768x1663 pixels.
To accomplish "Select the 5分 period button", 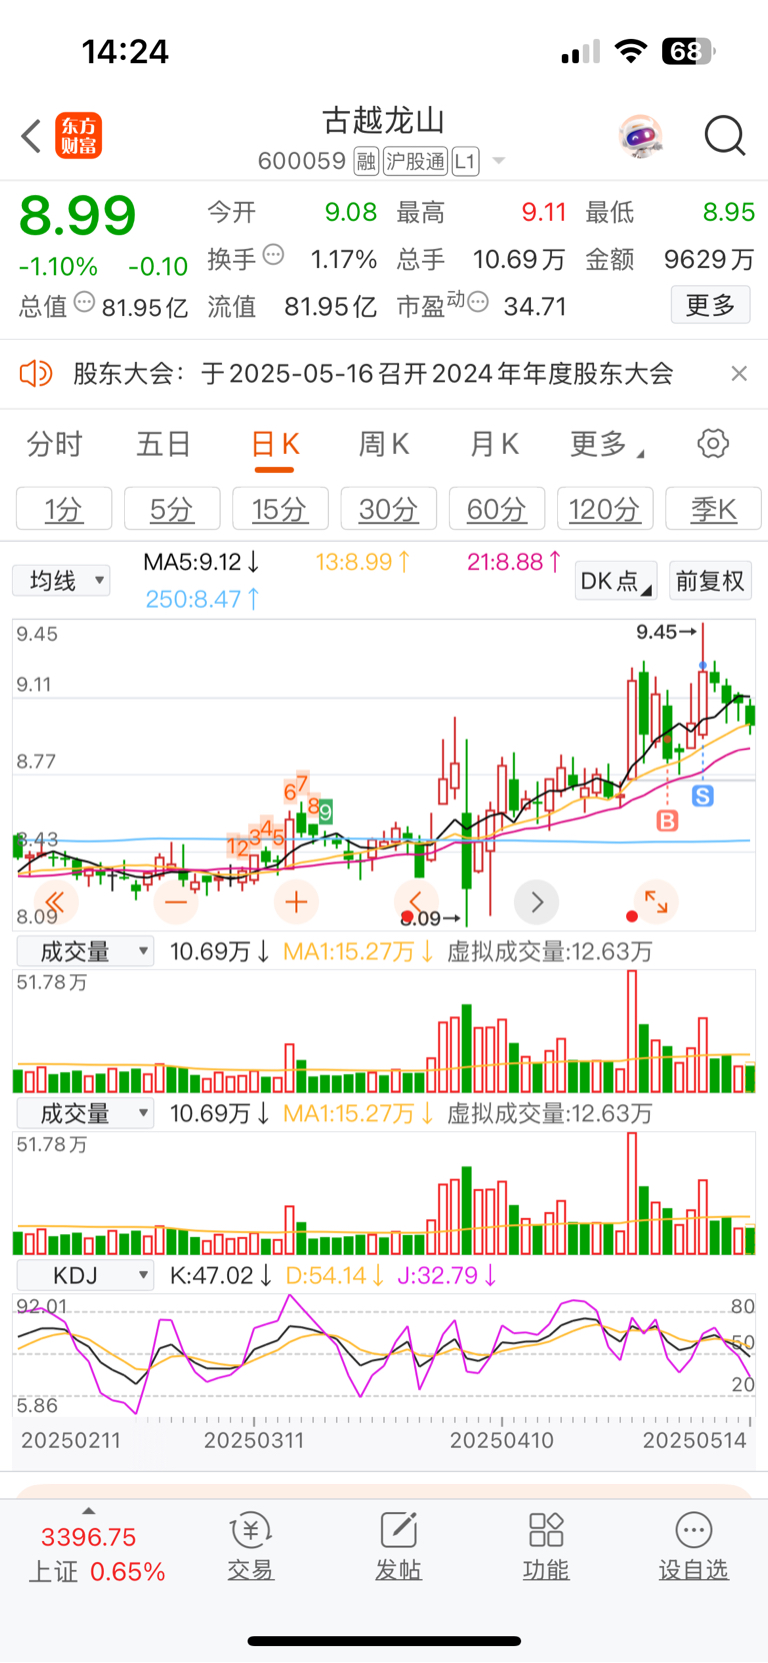I will (172, 509).
